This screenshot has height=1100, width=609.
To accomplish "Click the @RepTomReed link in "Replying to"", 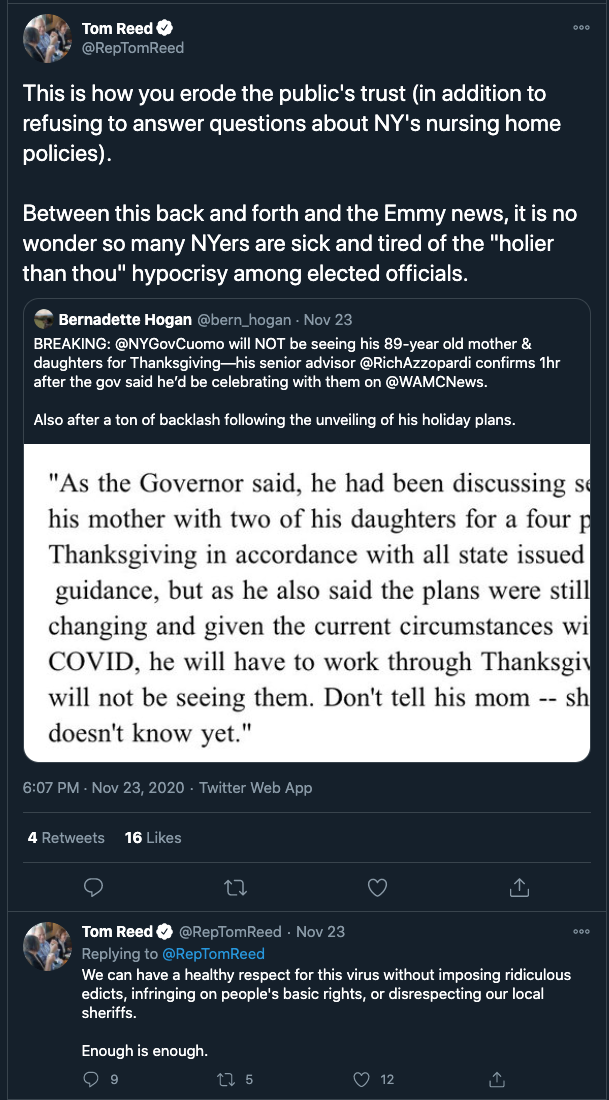I will pos(213,954).
